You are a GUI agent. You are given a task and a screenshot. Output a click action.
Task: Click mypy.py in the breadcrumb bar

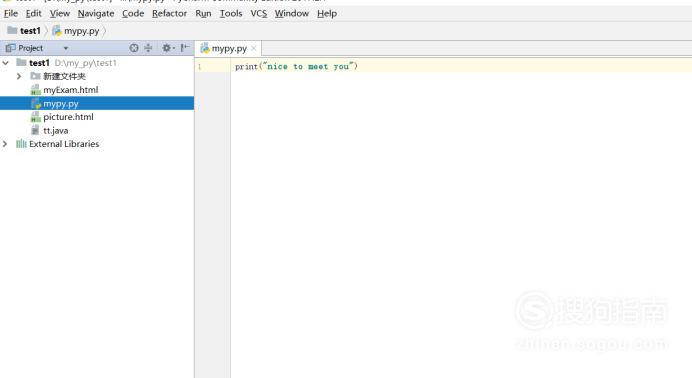pyautogui.click(x=75, y=31)
